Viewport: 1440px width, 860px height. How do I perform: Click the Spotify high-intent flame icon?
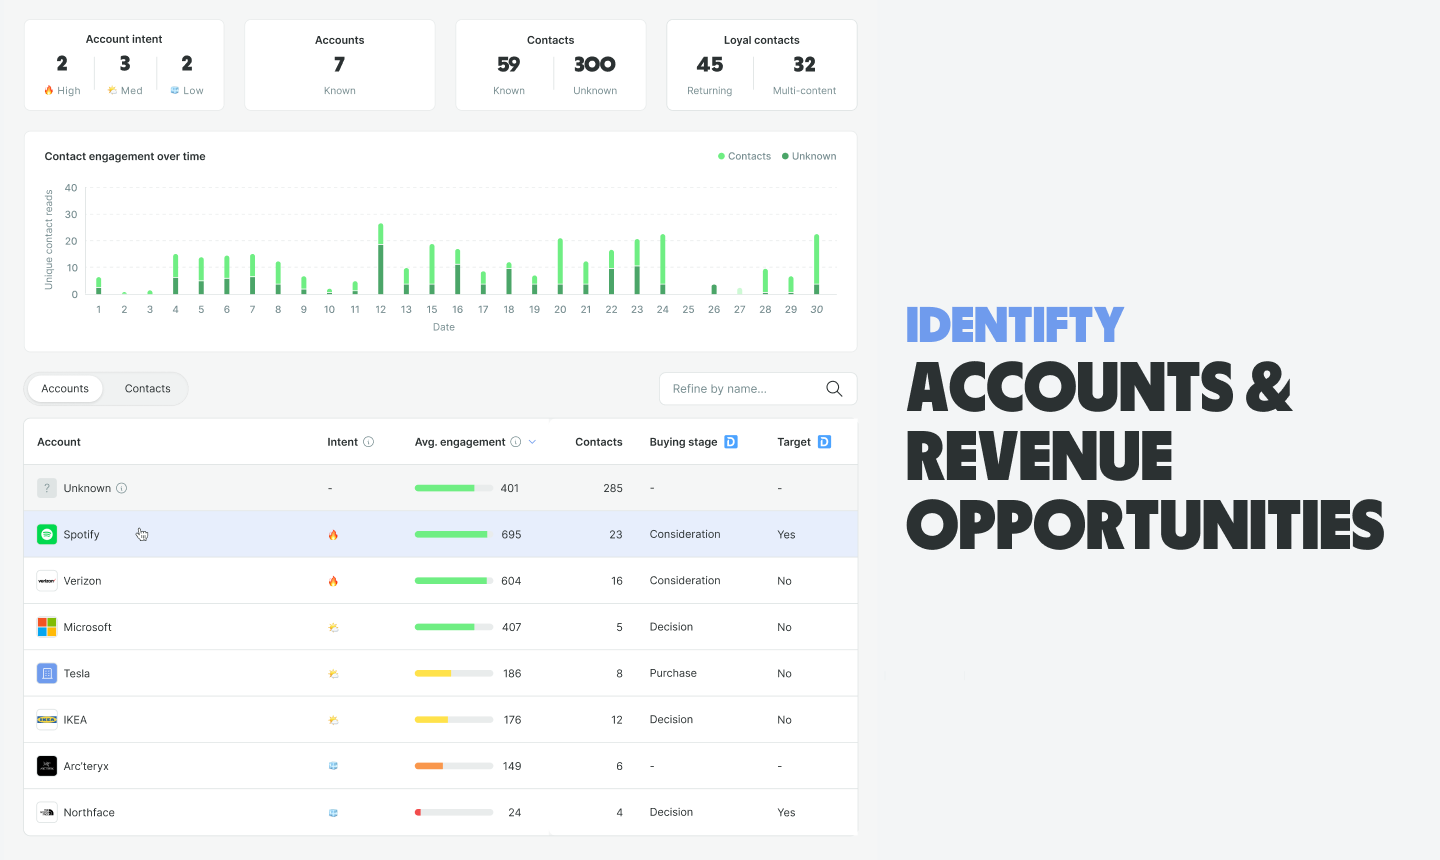333,535
